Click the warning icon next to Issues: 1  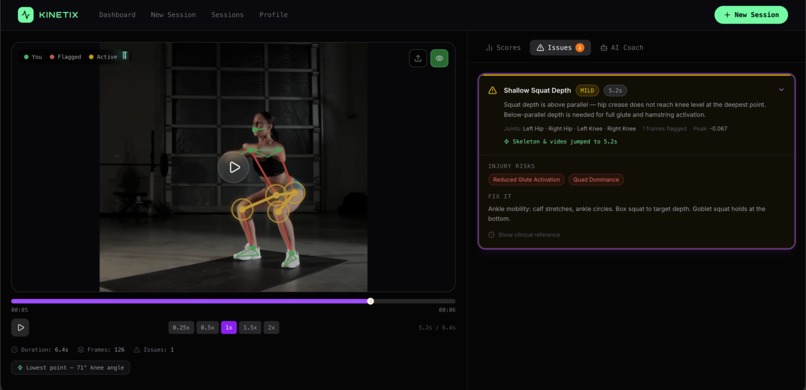pos(137,349)
